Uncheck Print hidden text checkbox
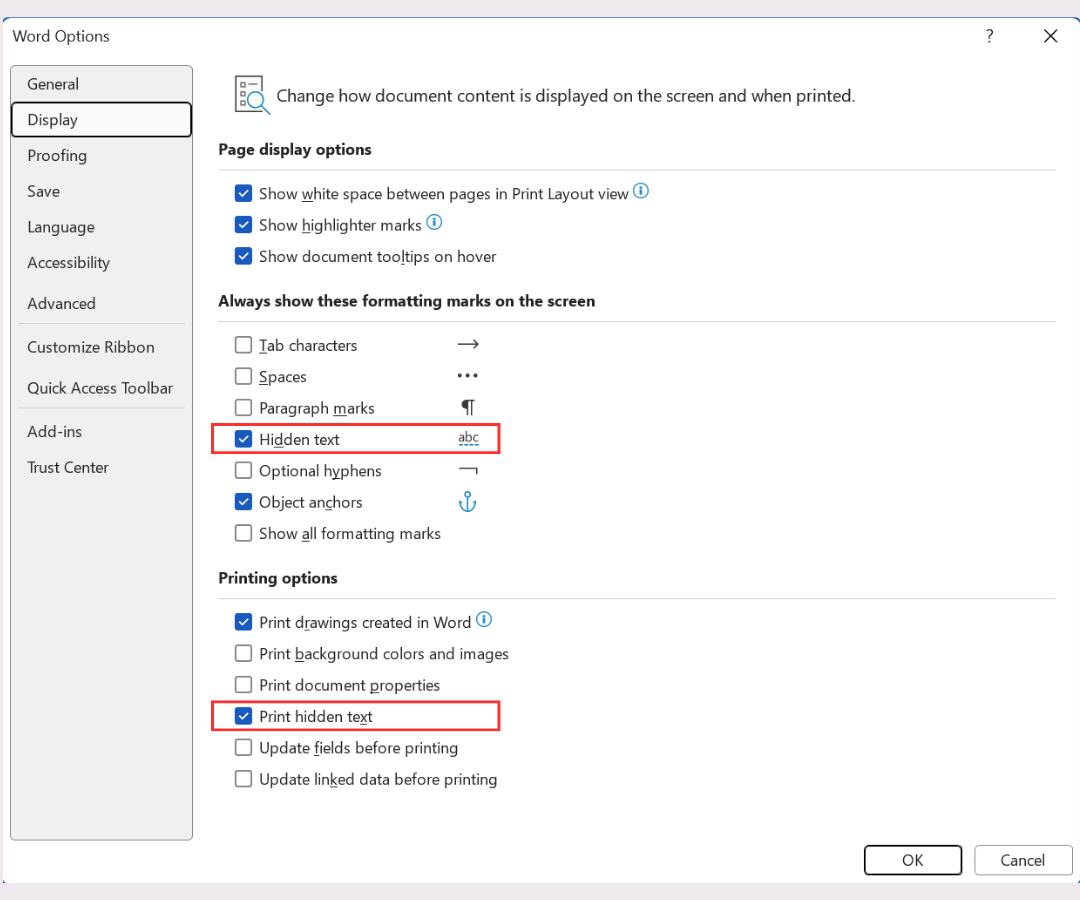This screenshot has height=900, width=1080. [x=243, y=716]
